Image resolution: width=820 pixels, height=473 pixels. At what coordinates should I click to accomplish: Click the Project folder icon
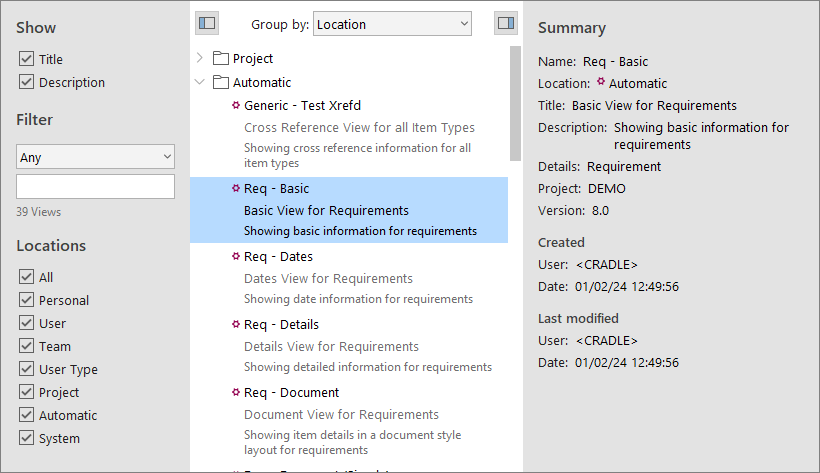point(221,58)
